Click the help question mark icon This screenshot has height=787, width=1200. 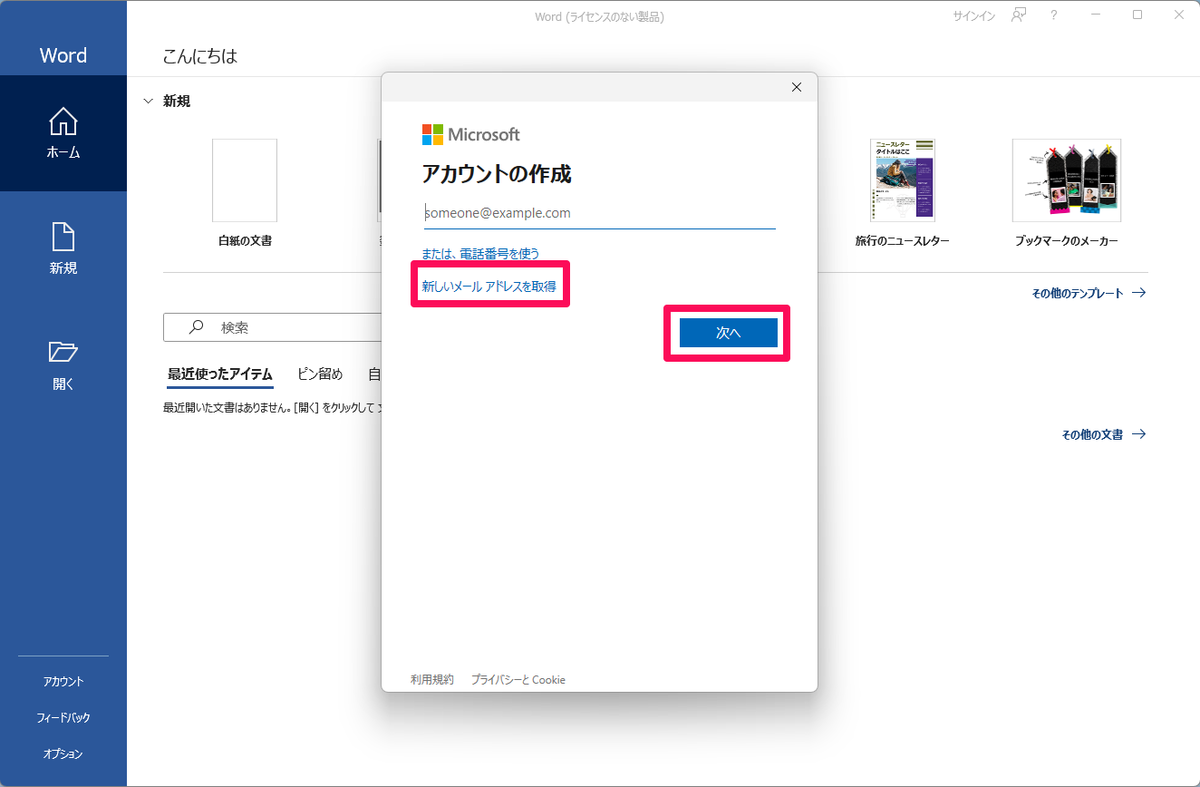1054,16
